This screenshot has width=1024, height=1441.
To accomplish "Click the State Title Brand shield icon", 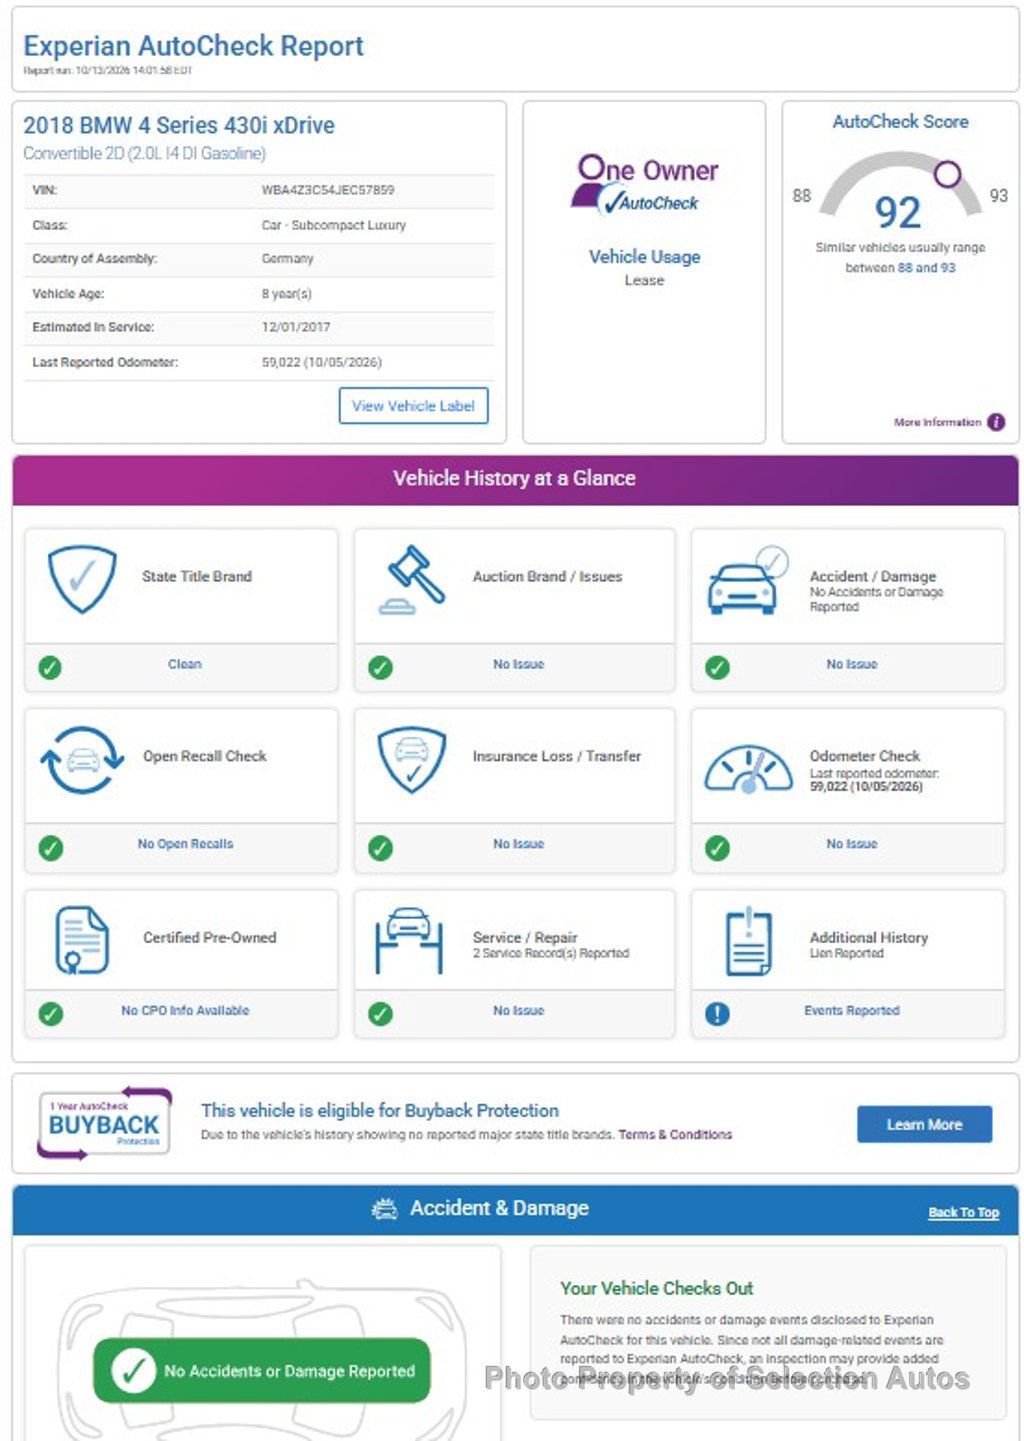I will click(82, 578).
